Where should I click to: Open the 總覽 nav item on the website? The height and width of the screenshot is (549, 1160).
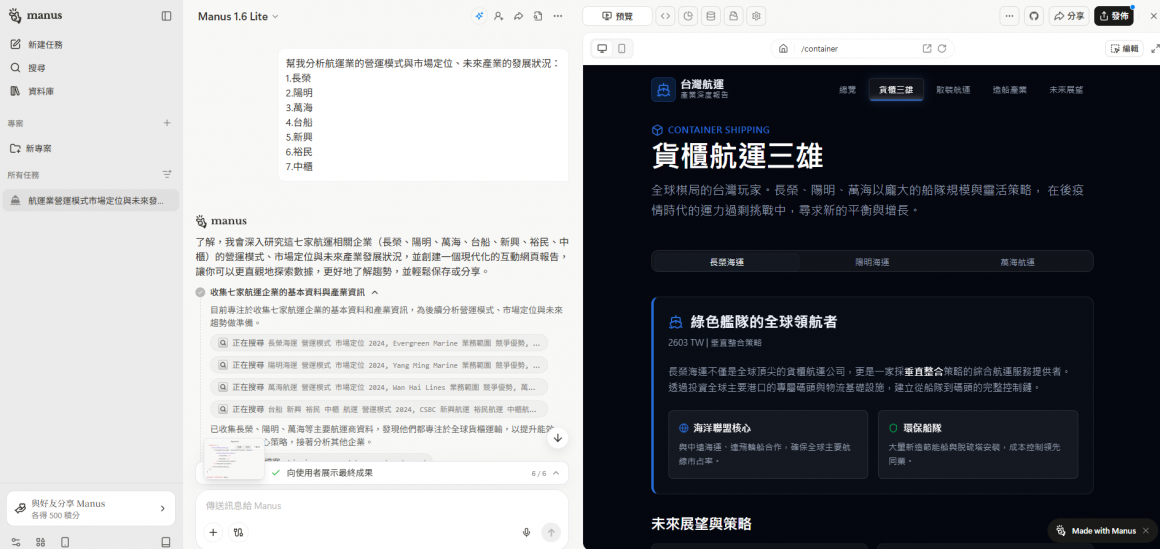(x=847, y=90)
